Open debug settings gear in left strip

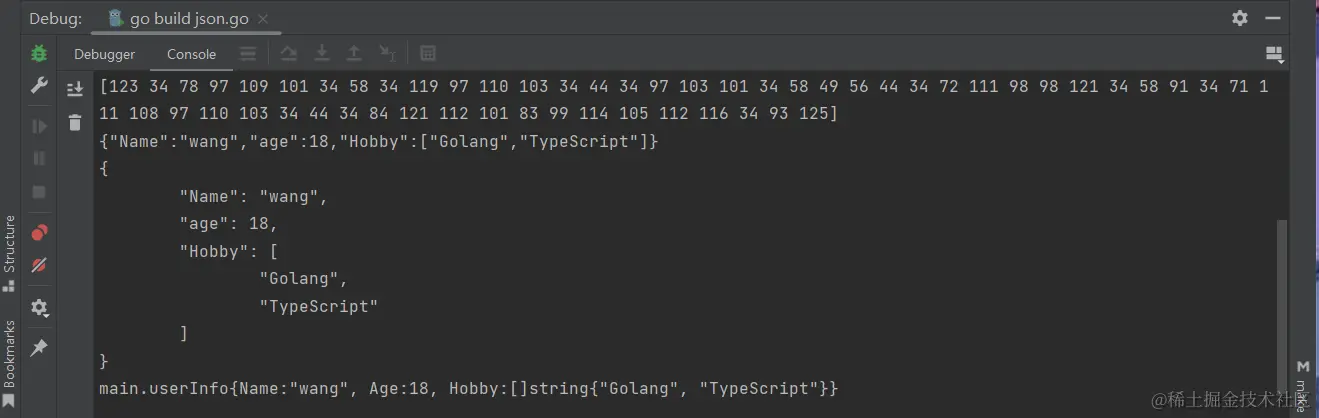[x=39, y=307]
